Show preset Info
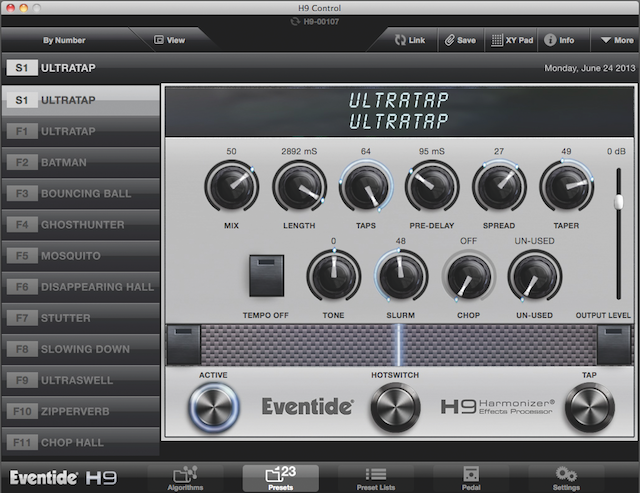 [x=559, y=40]
